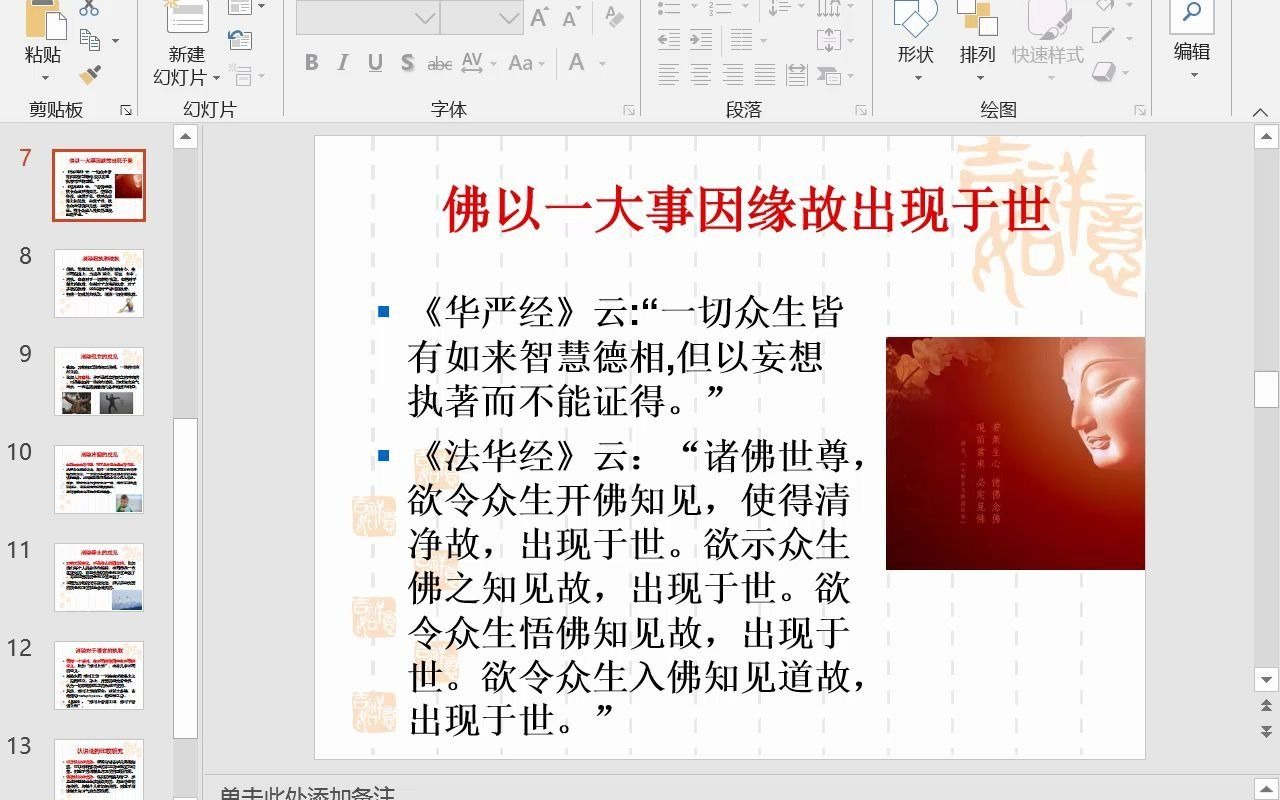The height and width of the screenshot is (800, 1280).
Task: Toggle Justify paragraph alignment
Action: [765, 75]
